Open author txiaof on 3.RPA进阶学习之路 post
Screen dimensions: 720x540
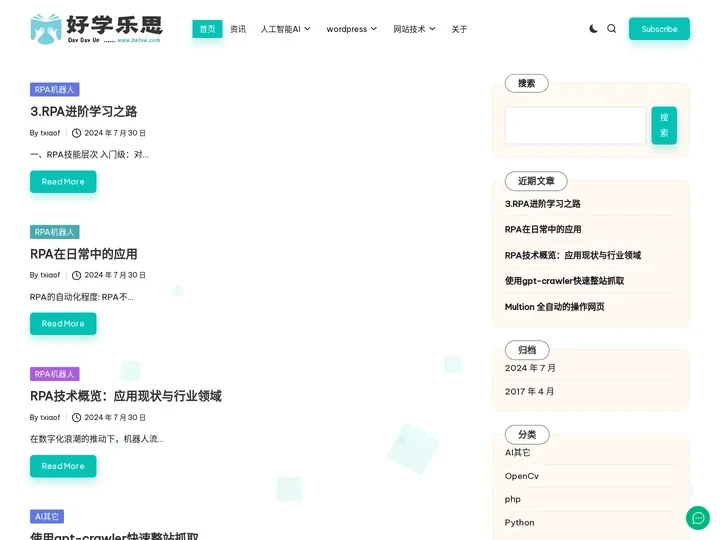point(50,133)
